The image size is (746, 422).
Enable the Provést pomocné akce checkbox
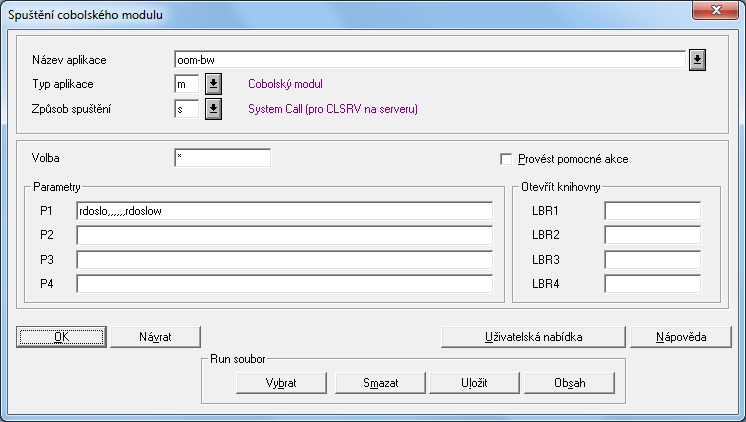pyautogui.click(x=507, y=159)
